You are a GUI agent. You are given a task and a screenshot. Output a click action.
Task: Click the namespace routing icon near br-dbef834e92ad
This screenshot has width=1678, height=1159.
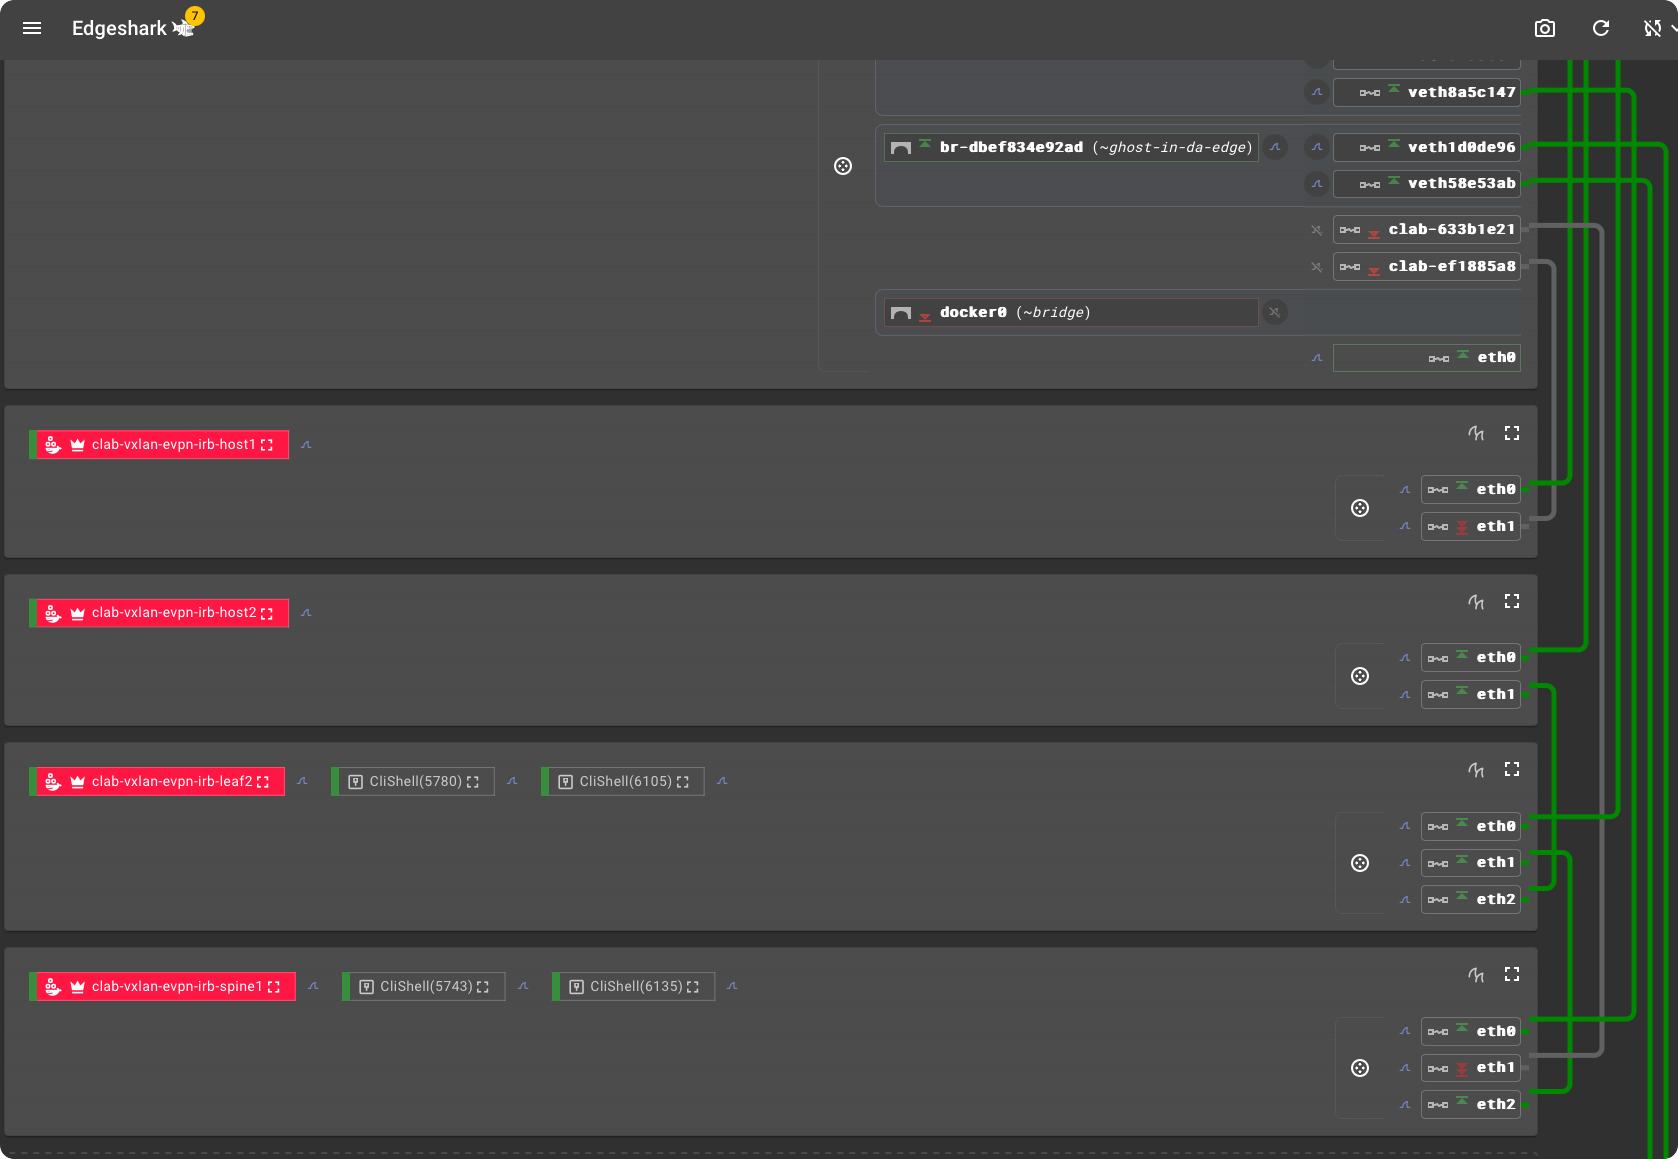coord(843,166)
